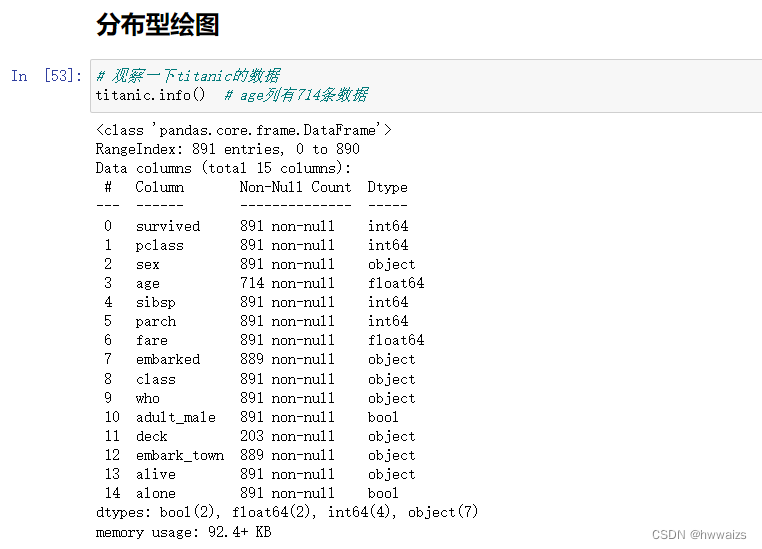Click the 'Data columns (total 15 columns)' line
Screen dimensions: 762x549
point(223,168)
